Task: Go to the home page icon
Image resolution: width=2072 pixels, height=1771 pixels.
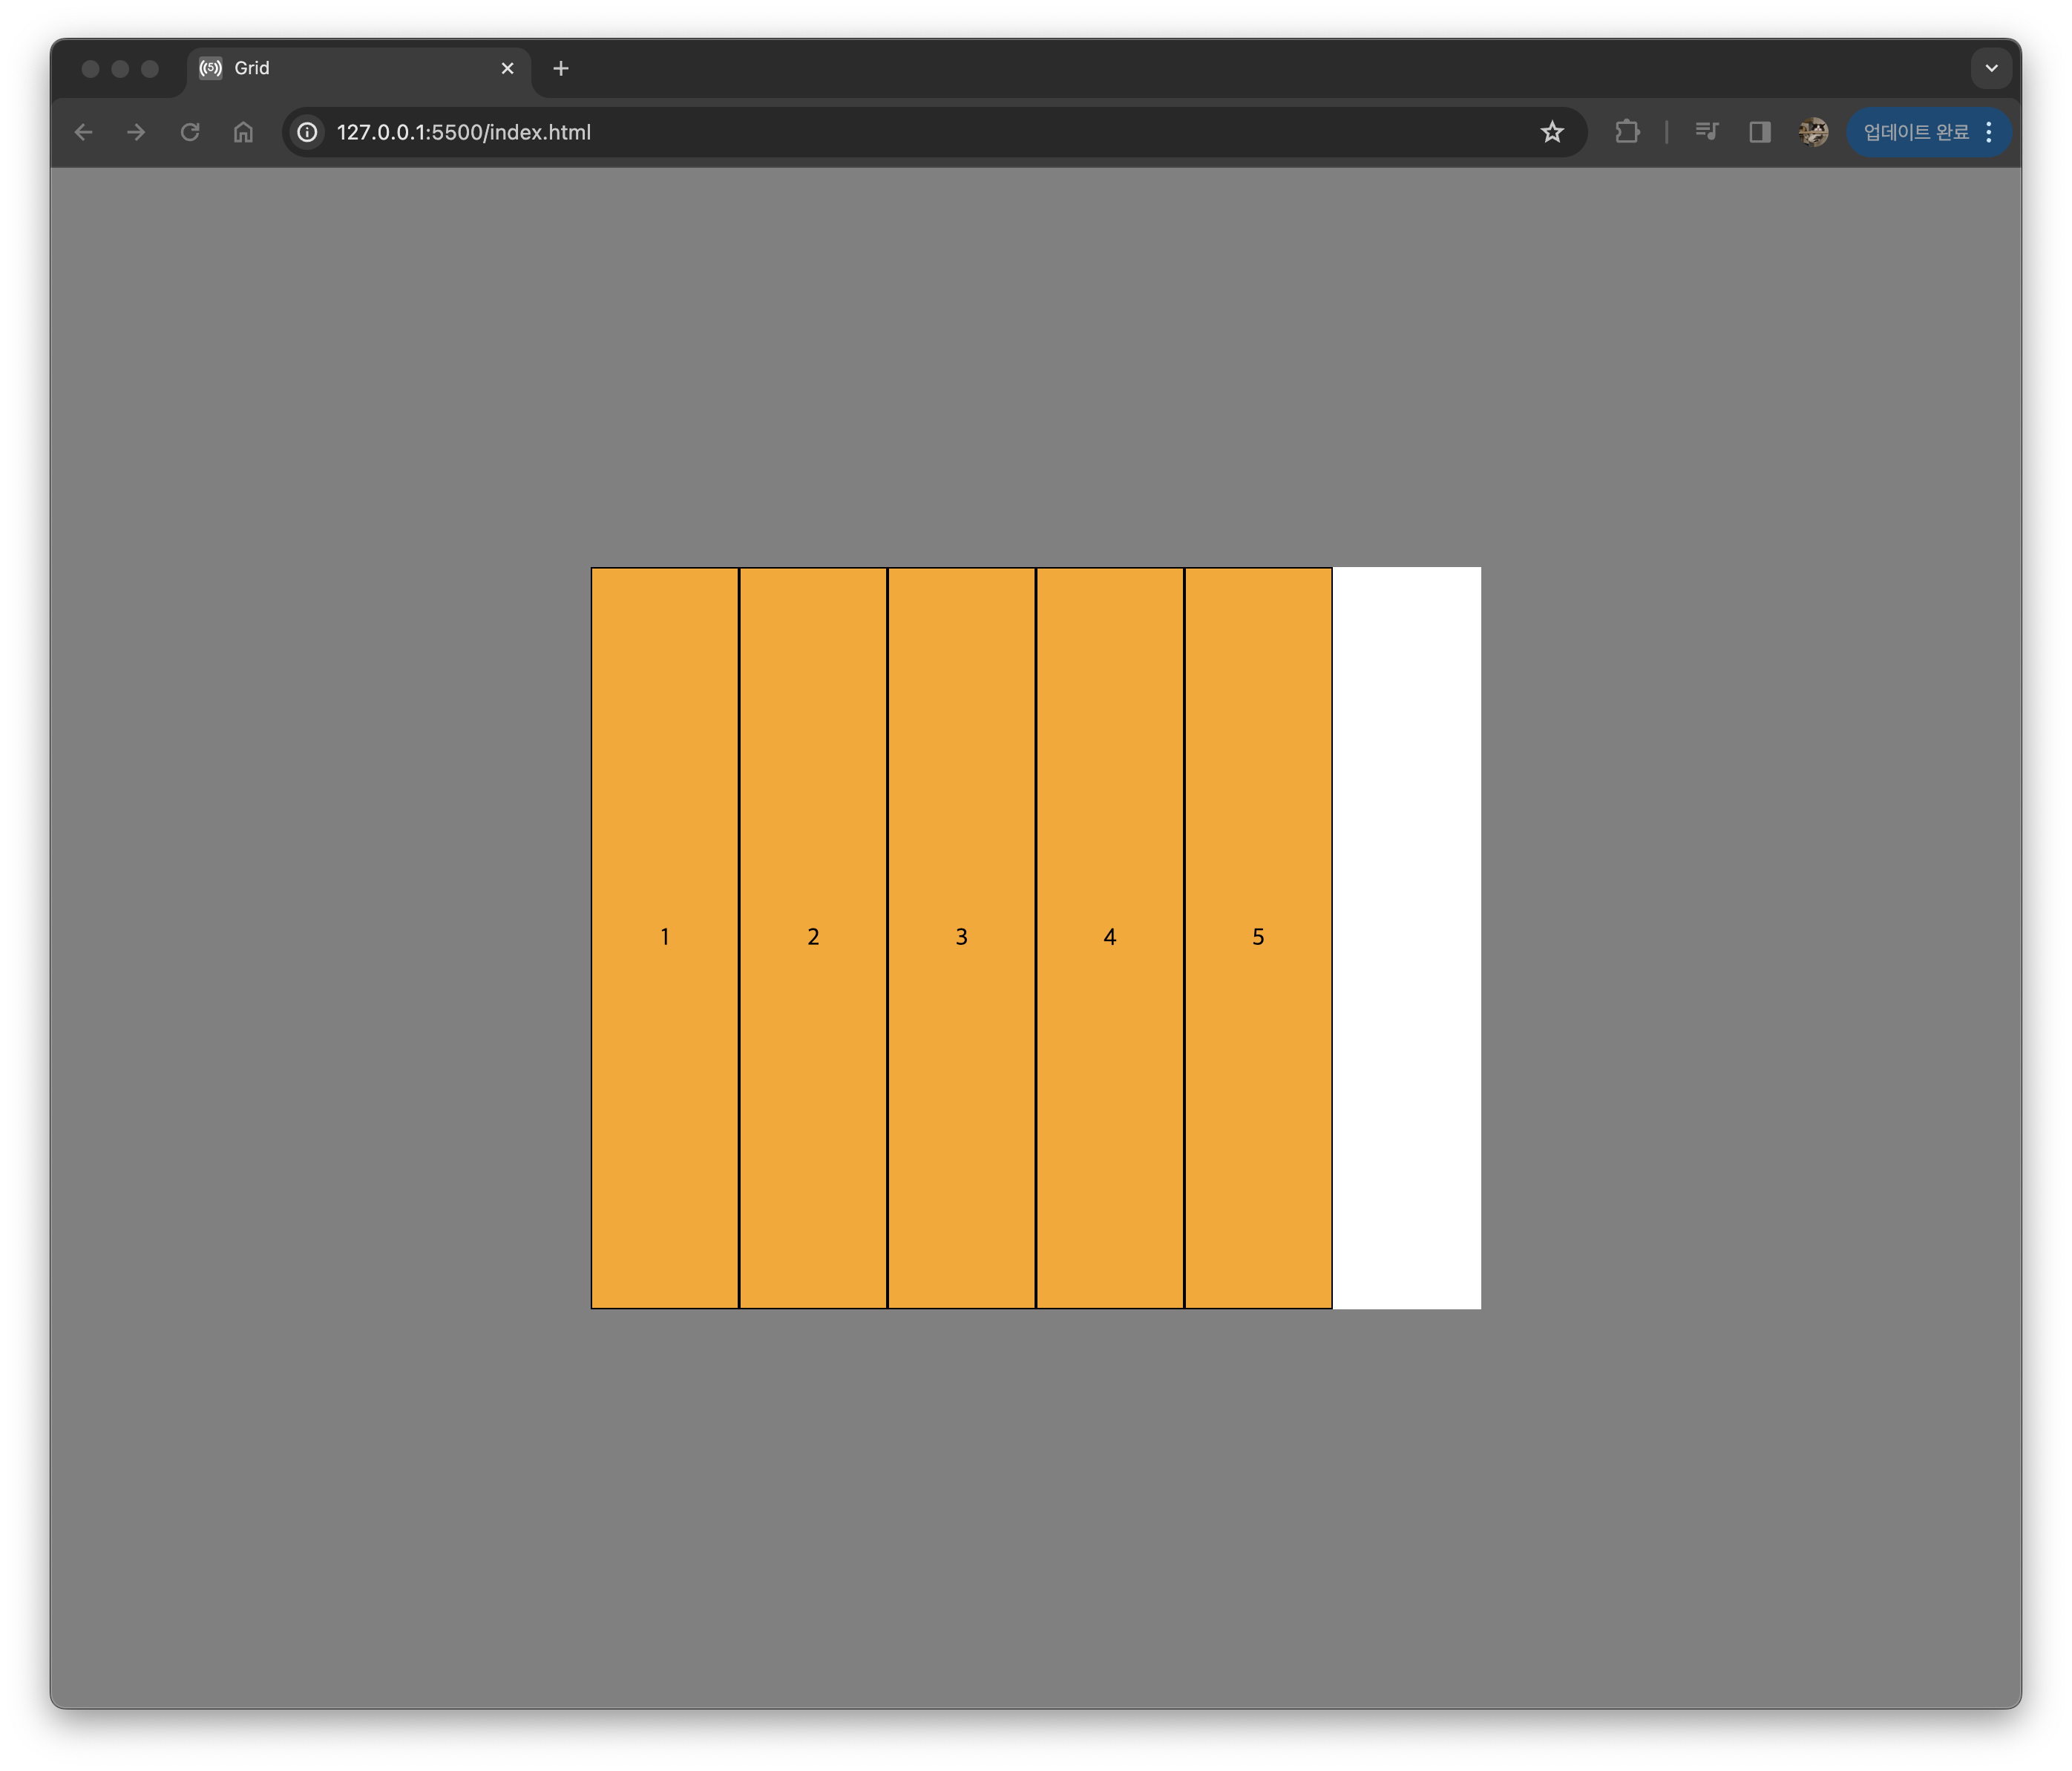Action: 243,132
